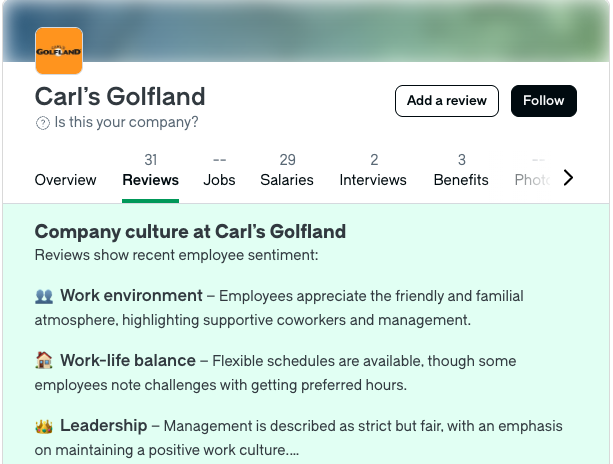Select the Reviews tab

(151, 180)
